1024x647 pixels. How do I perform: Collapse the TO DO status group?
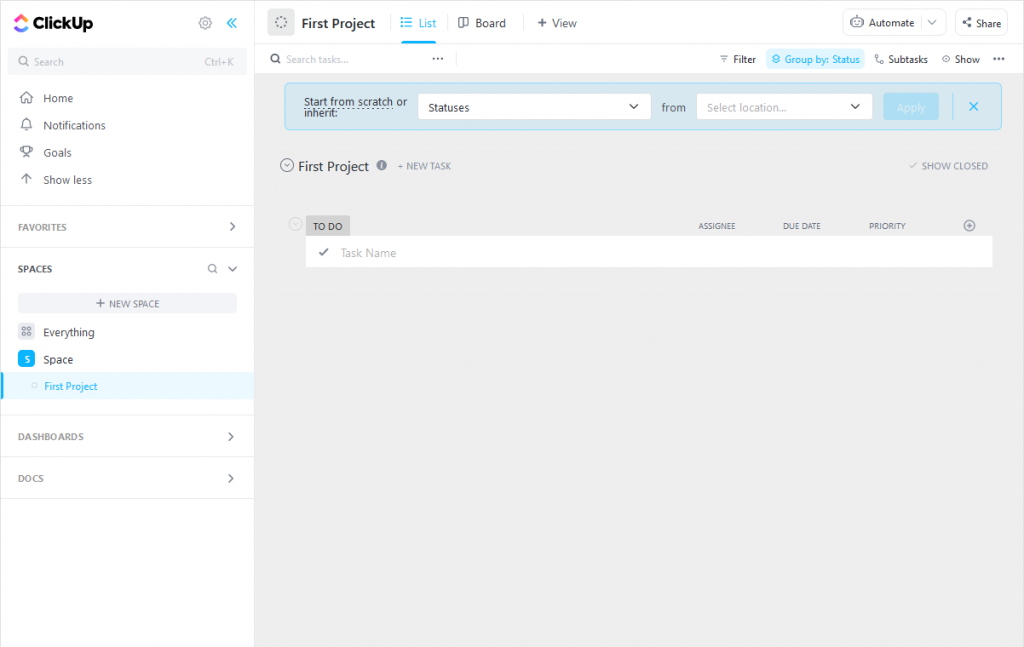click(295, 224)
